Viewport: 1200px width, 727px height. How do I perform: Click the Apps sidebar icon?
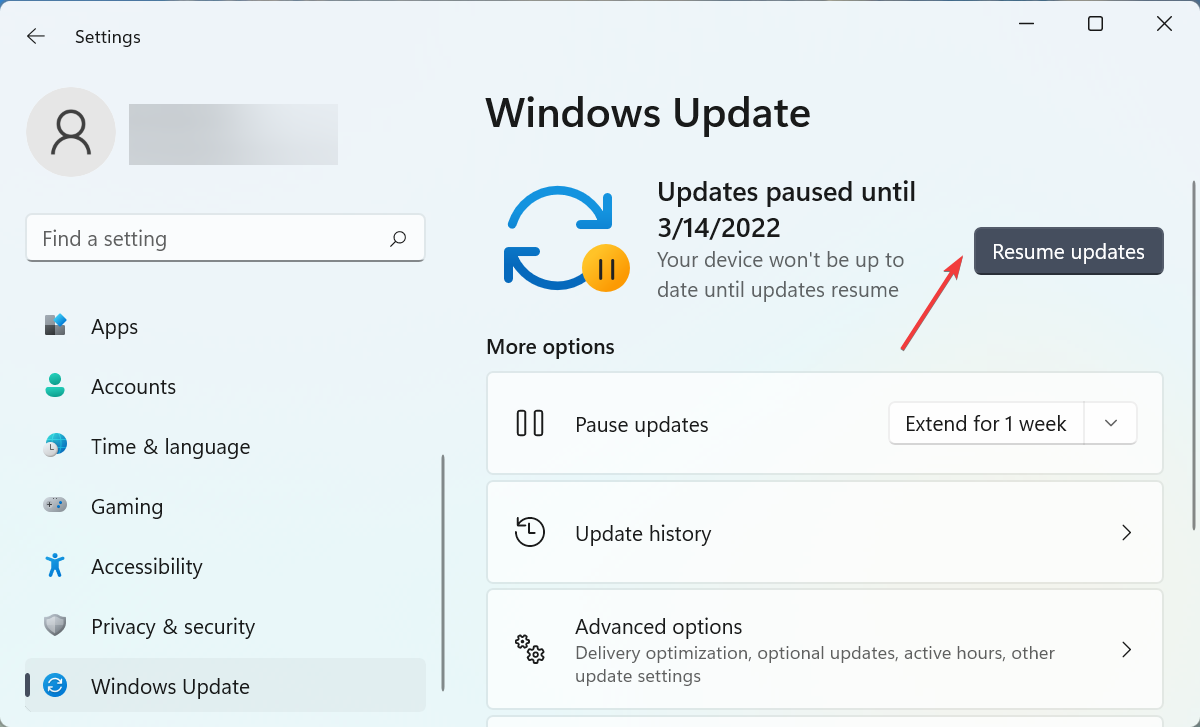(55, 326)
